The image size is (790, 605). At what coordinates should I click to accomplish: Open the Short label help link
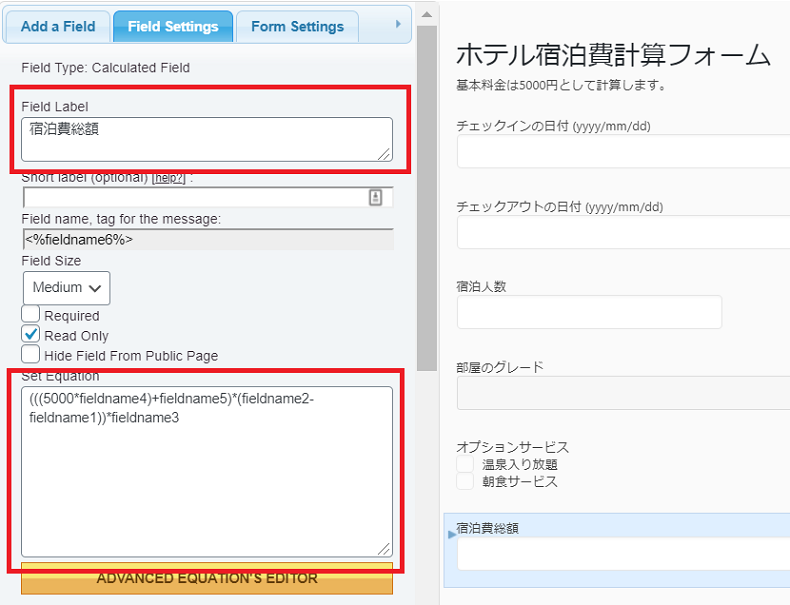pyautogui.click(x=169, y=178)
